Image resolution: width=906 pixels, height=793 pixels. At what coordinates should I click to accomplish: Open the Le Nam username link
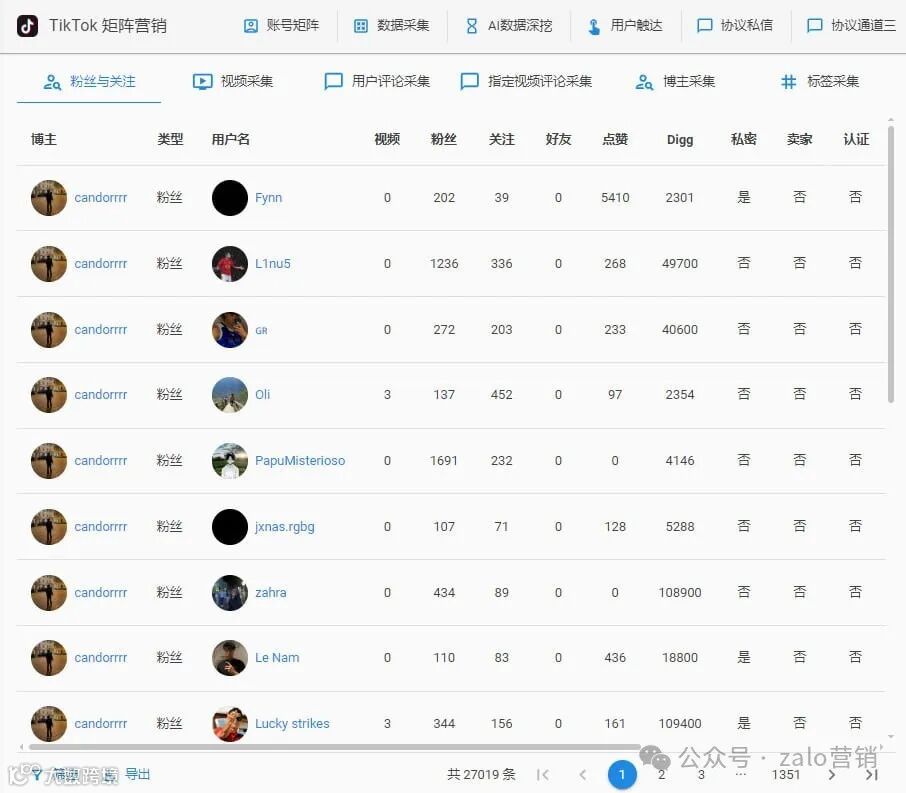point(277,658)
